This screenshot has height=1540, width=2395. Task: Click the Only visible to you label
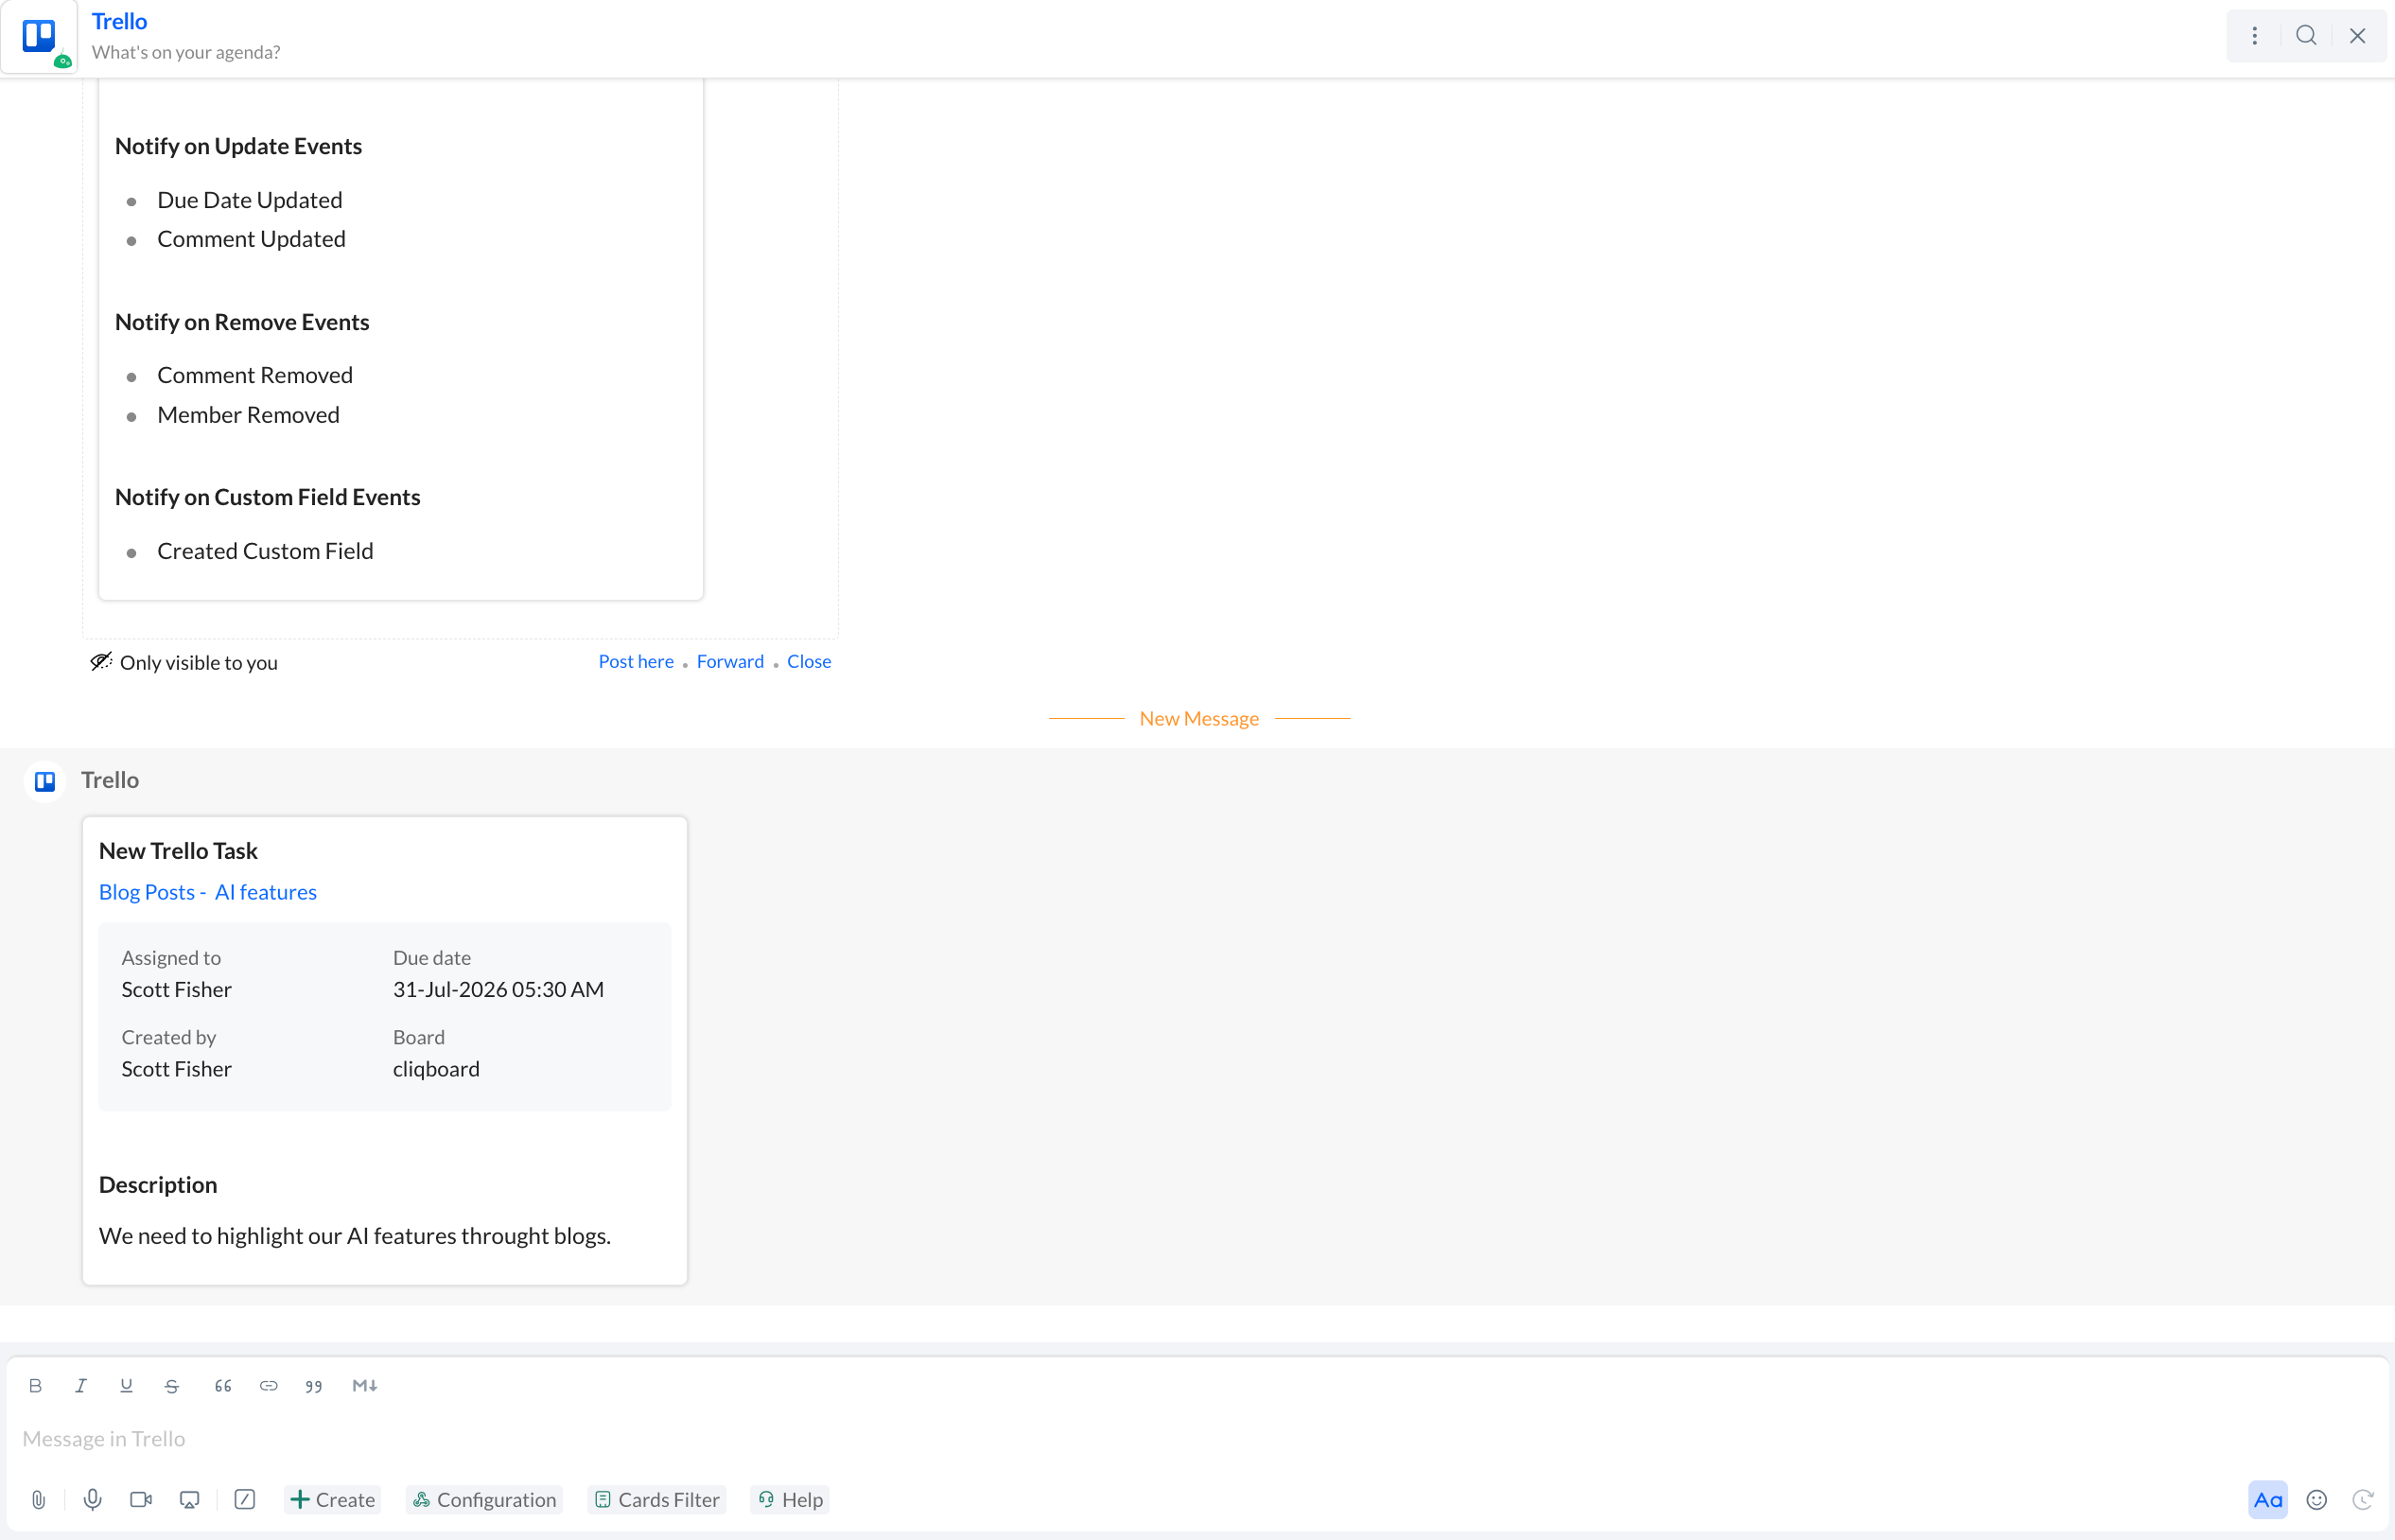tap(199, 663)
